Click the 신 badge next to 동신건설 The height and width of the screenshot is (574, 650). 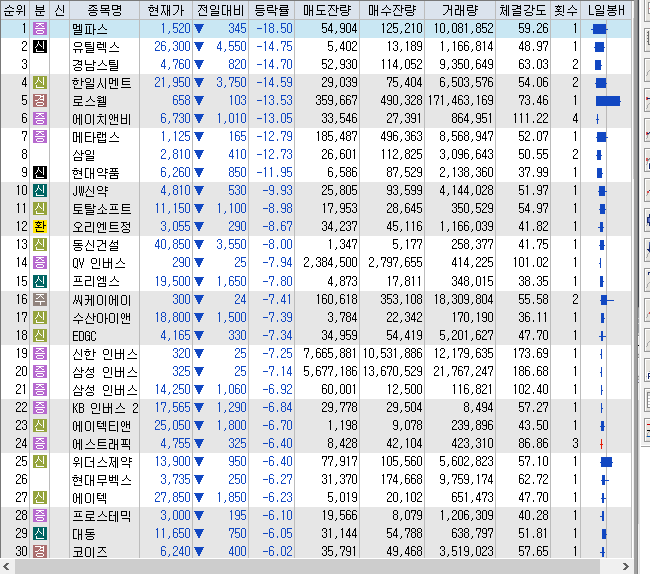(40, 245)
